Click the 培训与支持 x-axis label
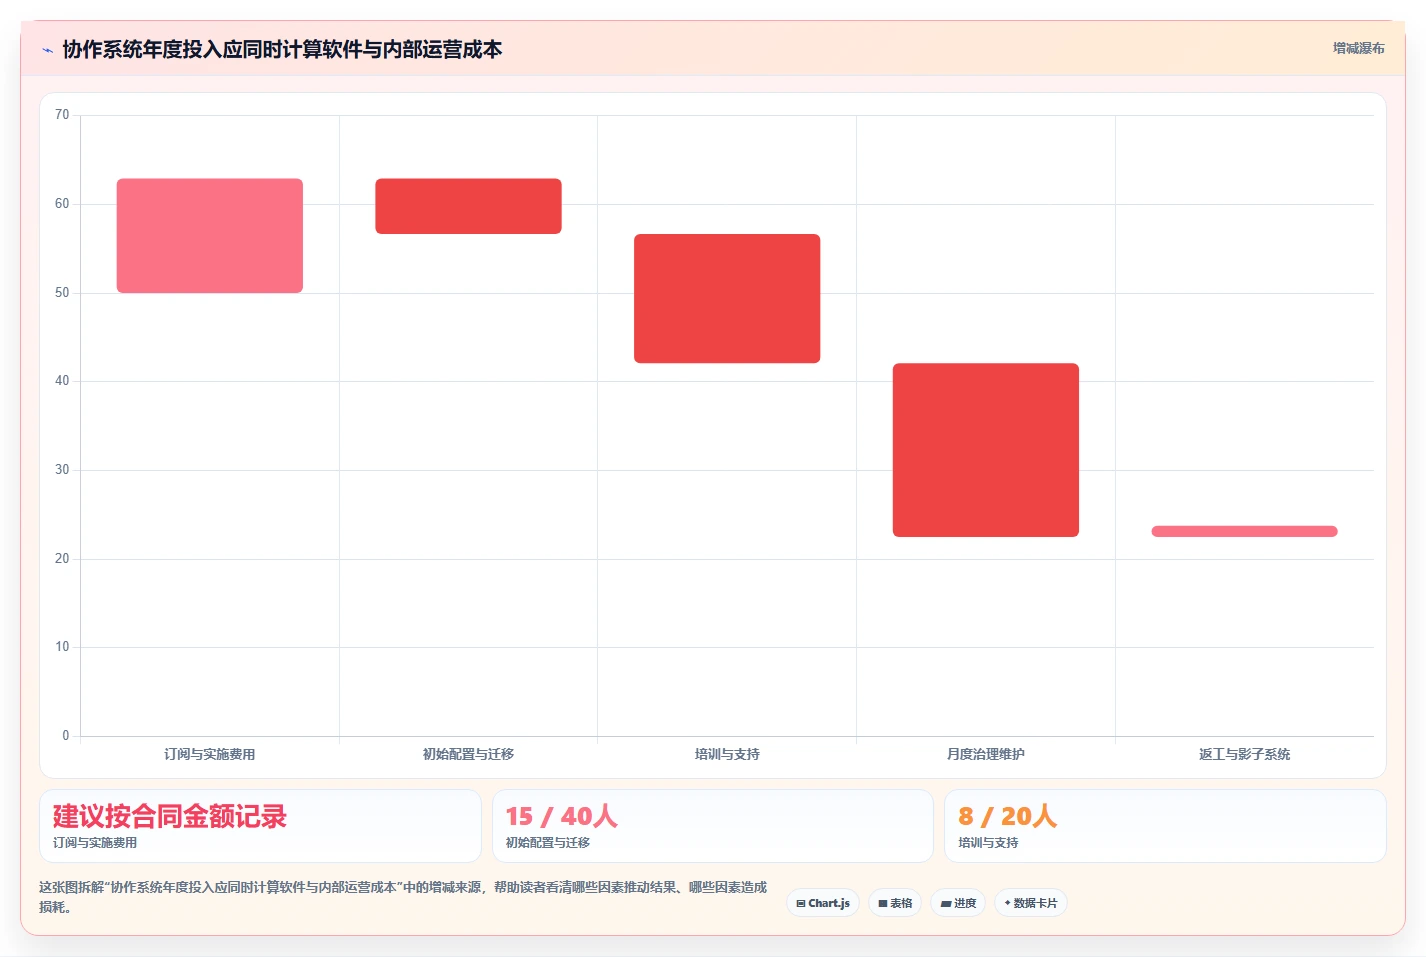Viewport: 1426px width, 957px height. point(727,754)
